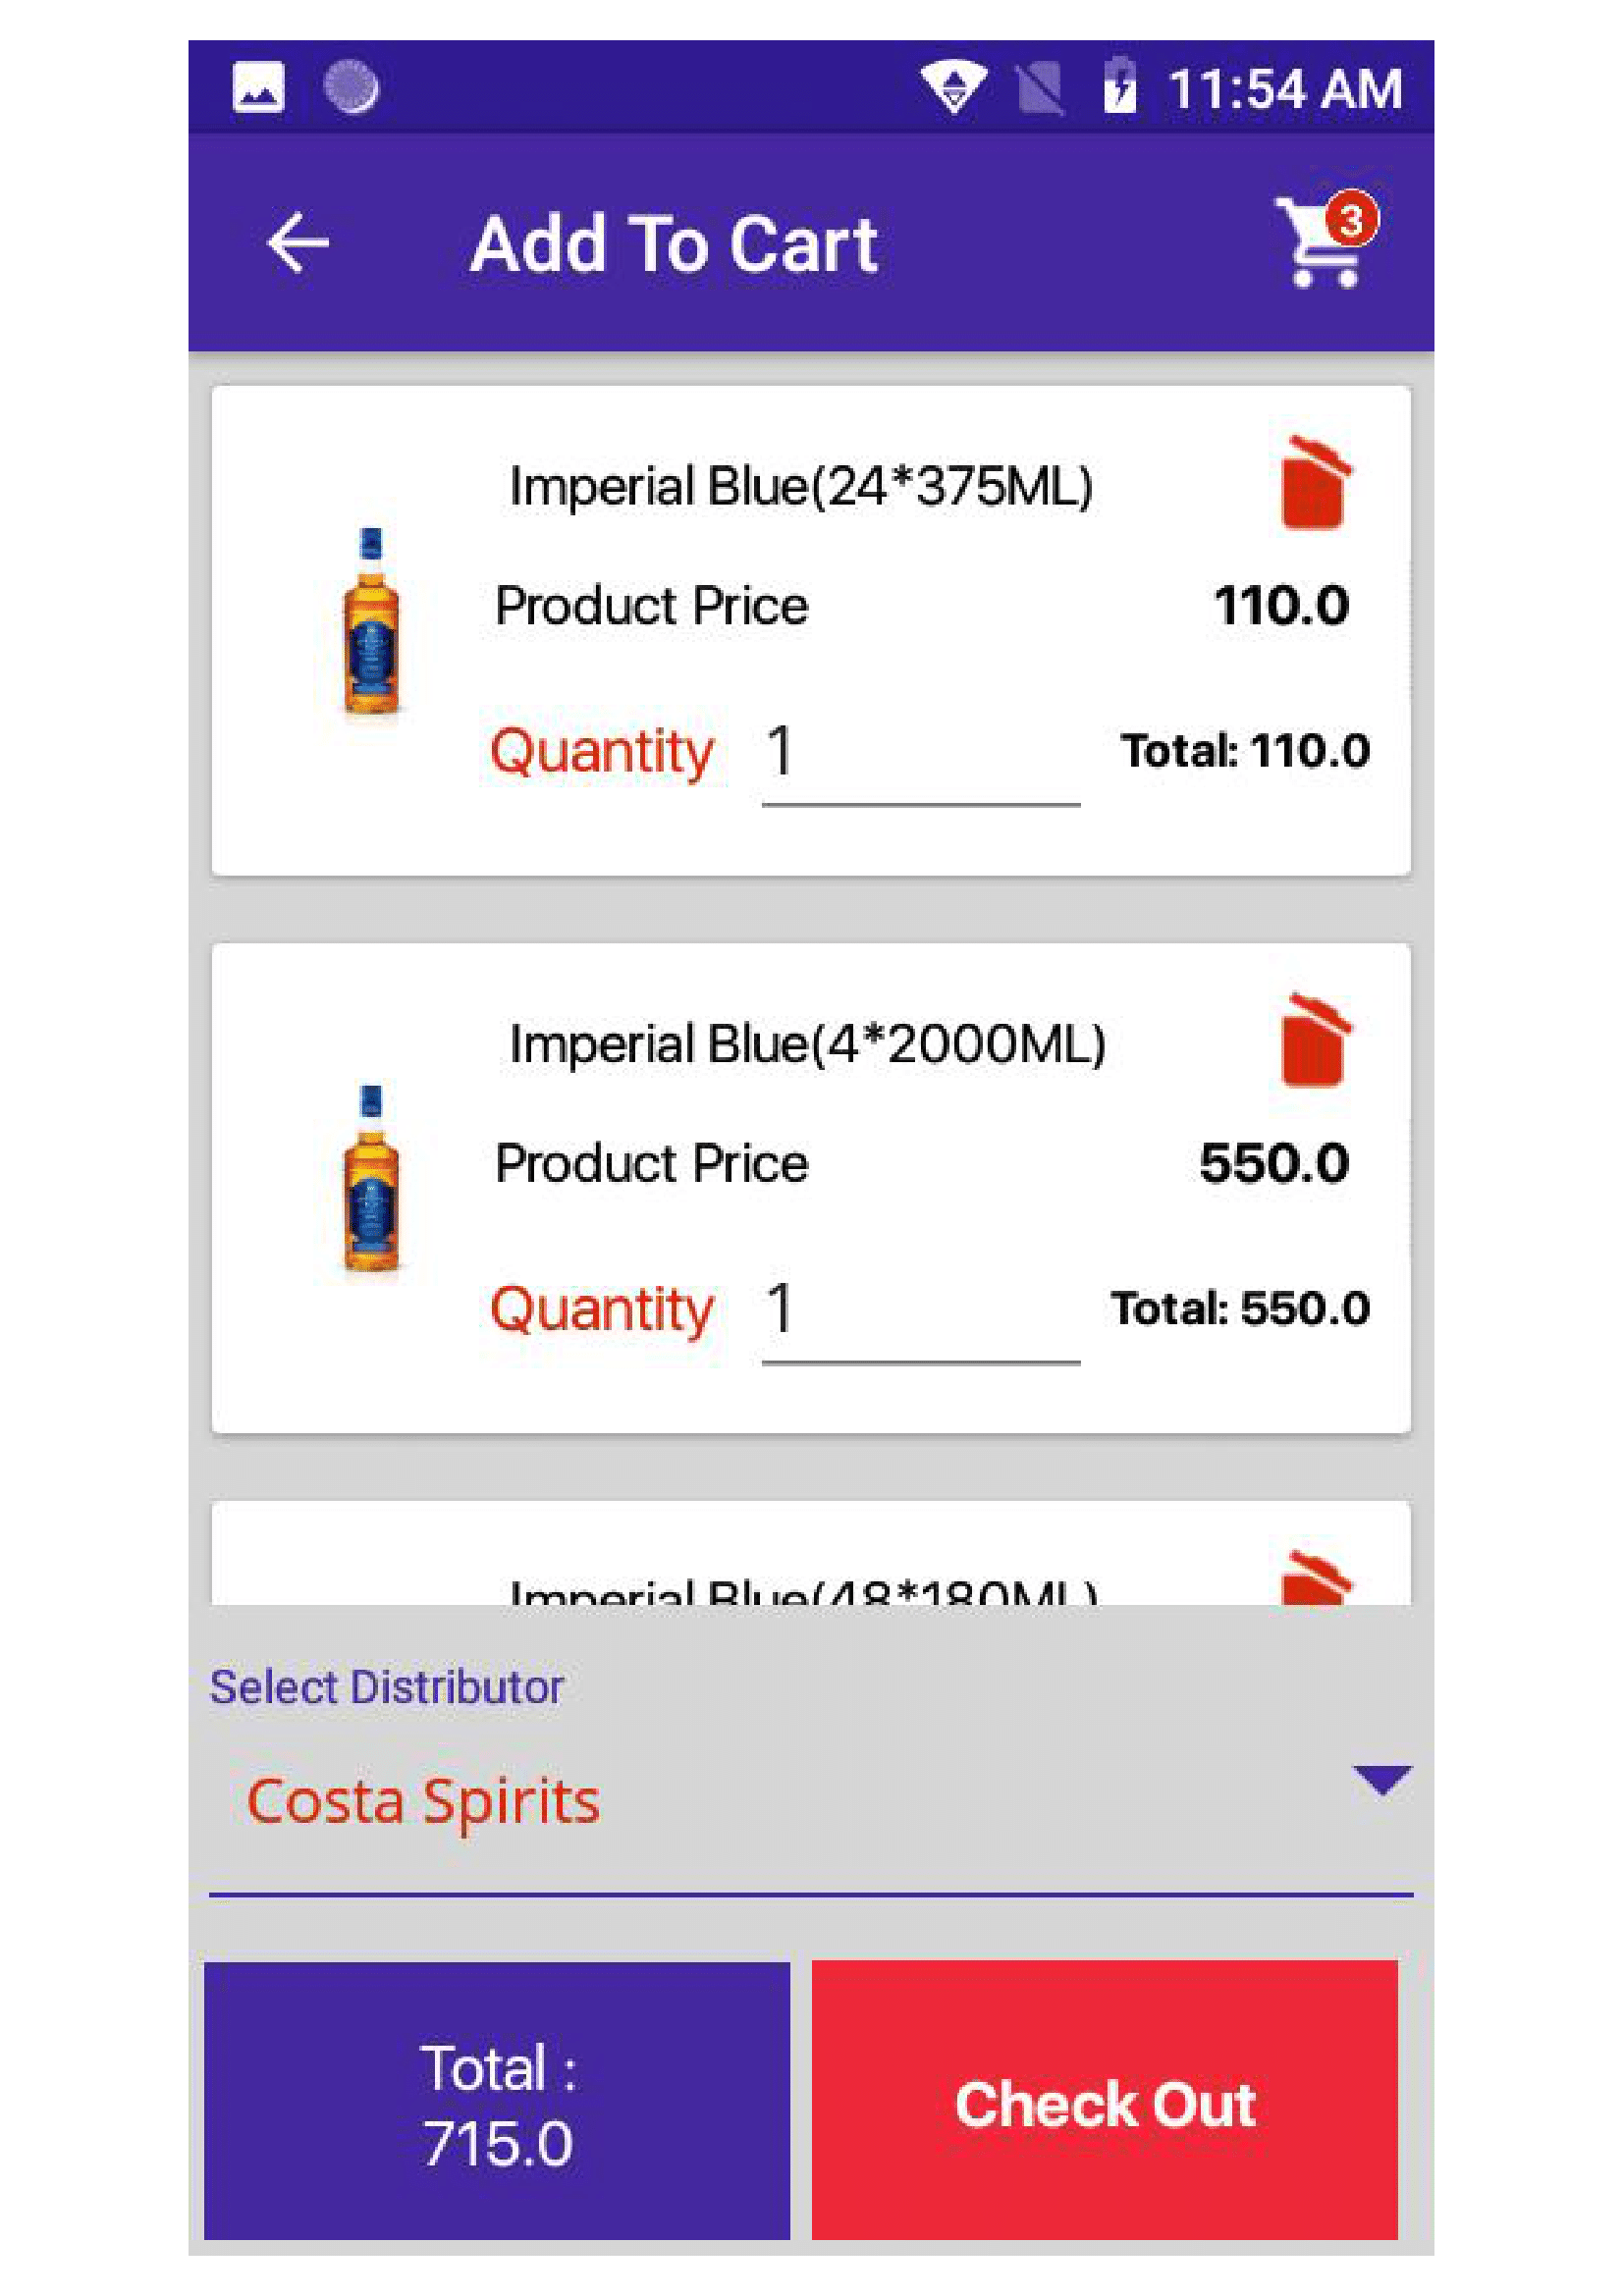Tap the Total 715.0 button
Viewport: 1623px width, 2296px height.
(x=497, y=2103)
